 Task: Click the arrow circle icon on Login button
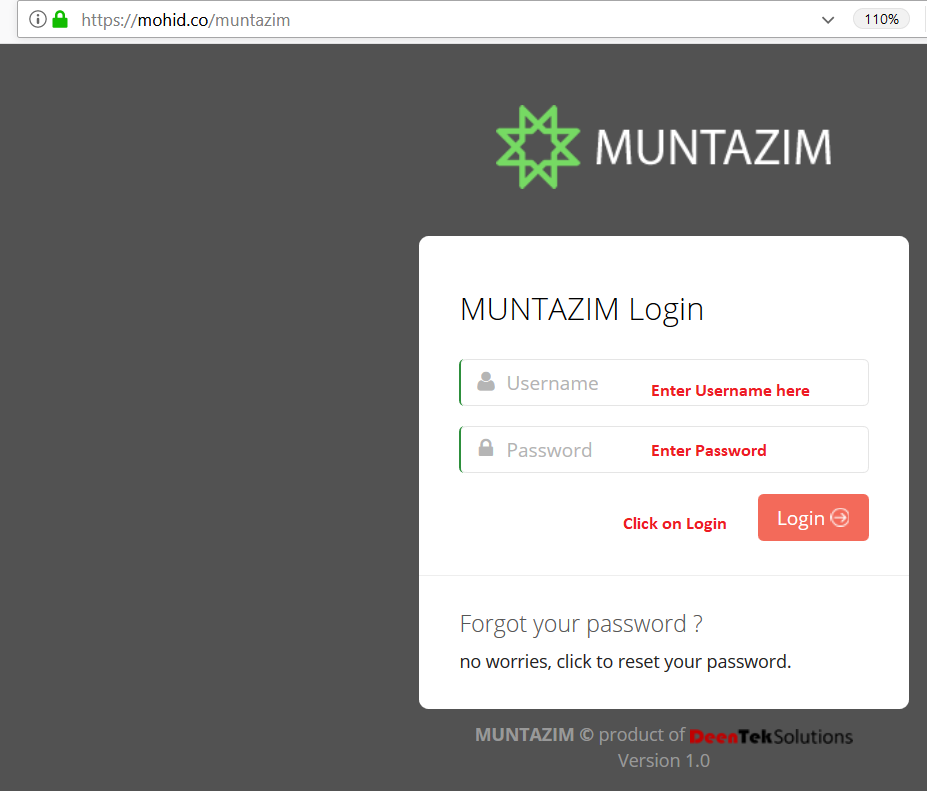pos(840,517)
